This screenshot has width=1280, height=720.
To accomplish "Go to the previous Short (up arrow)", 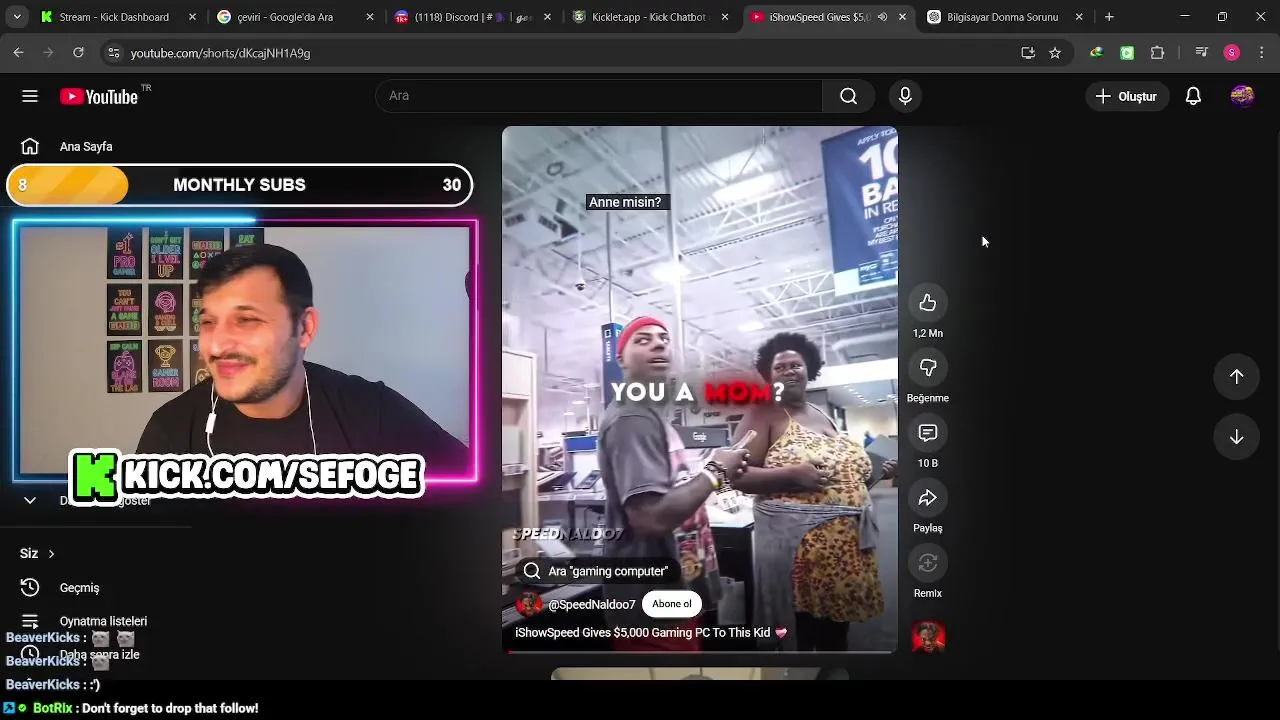I will click(1237, 376).
